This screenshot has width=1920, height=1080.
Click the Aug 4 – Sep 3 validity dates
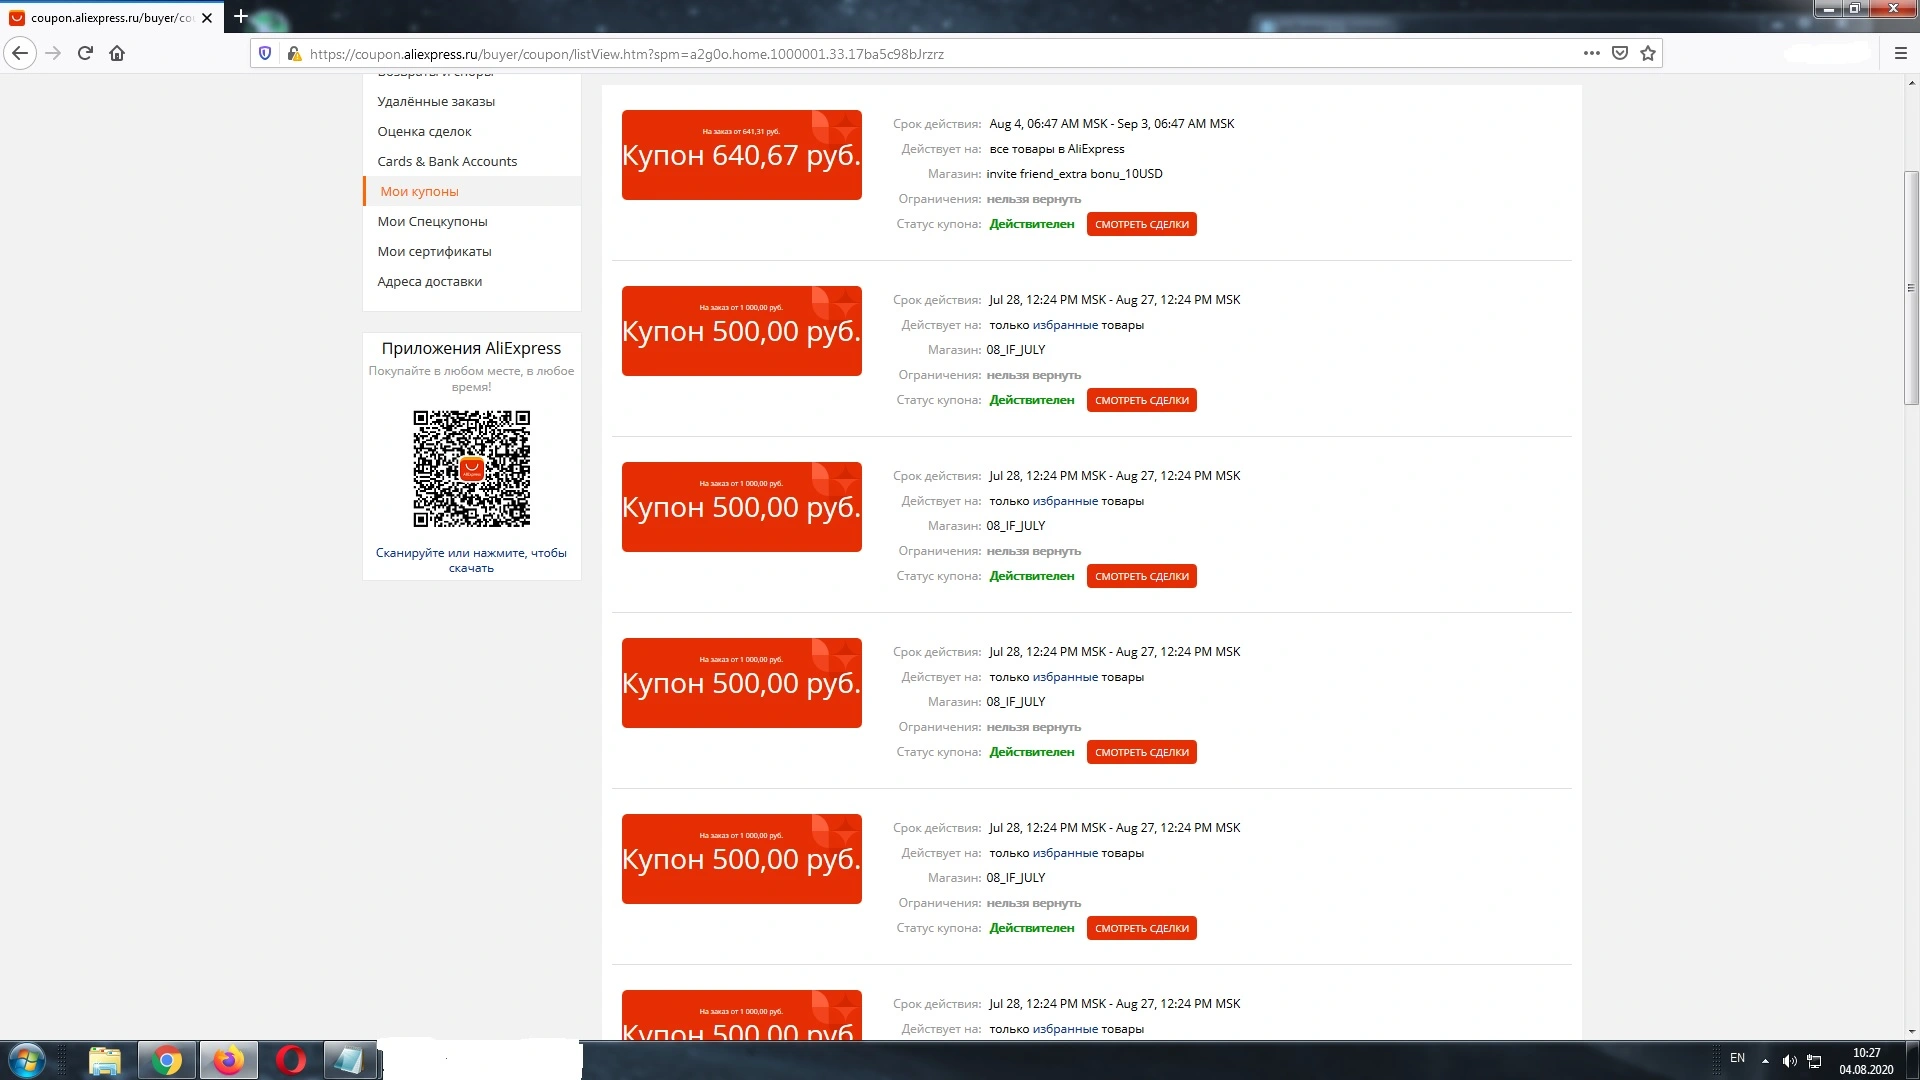[x=1112, y=124]
